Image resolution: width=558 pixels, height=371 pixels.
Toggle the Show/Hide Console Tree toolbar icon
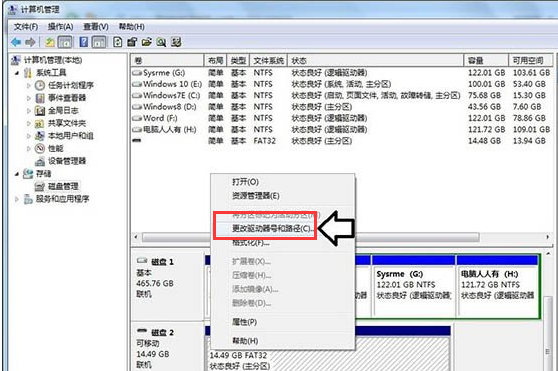click(65, 42)
